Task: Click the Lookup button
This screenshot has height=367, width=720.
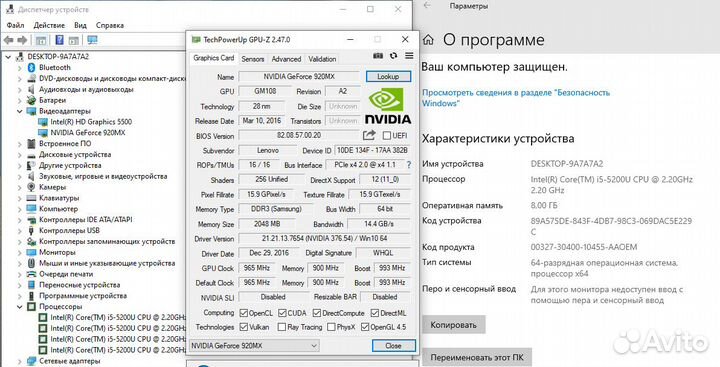Action: (x=388, y=77)
